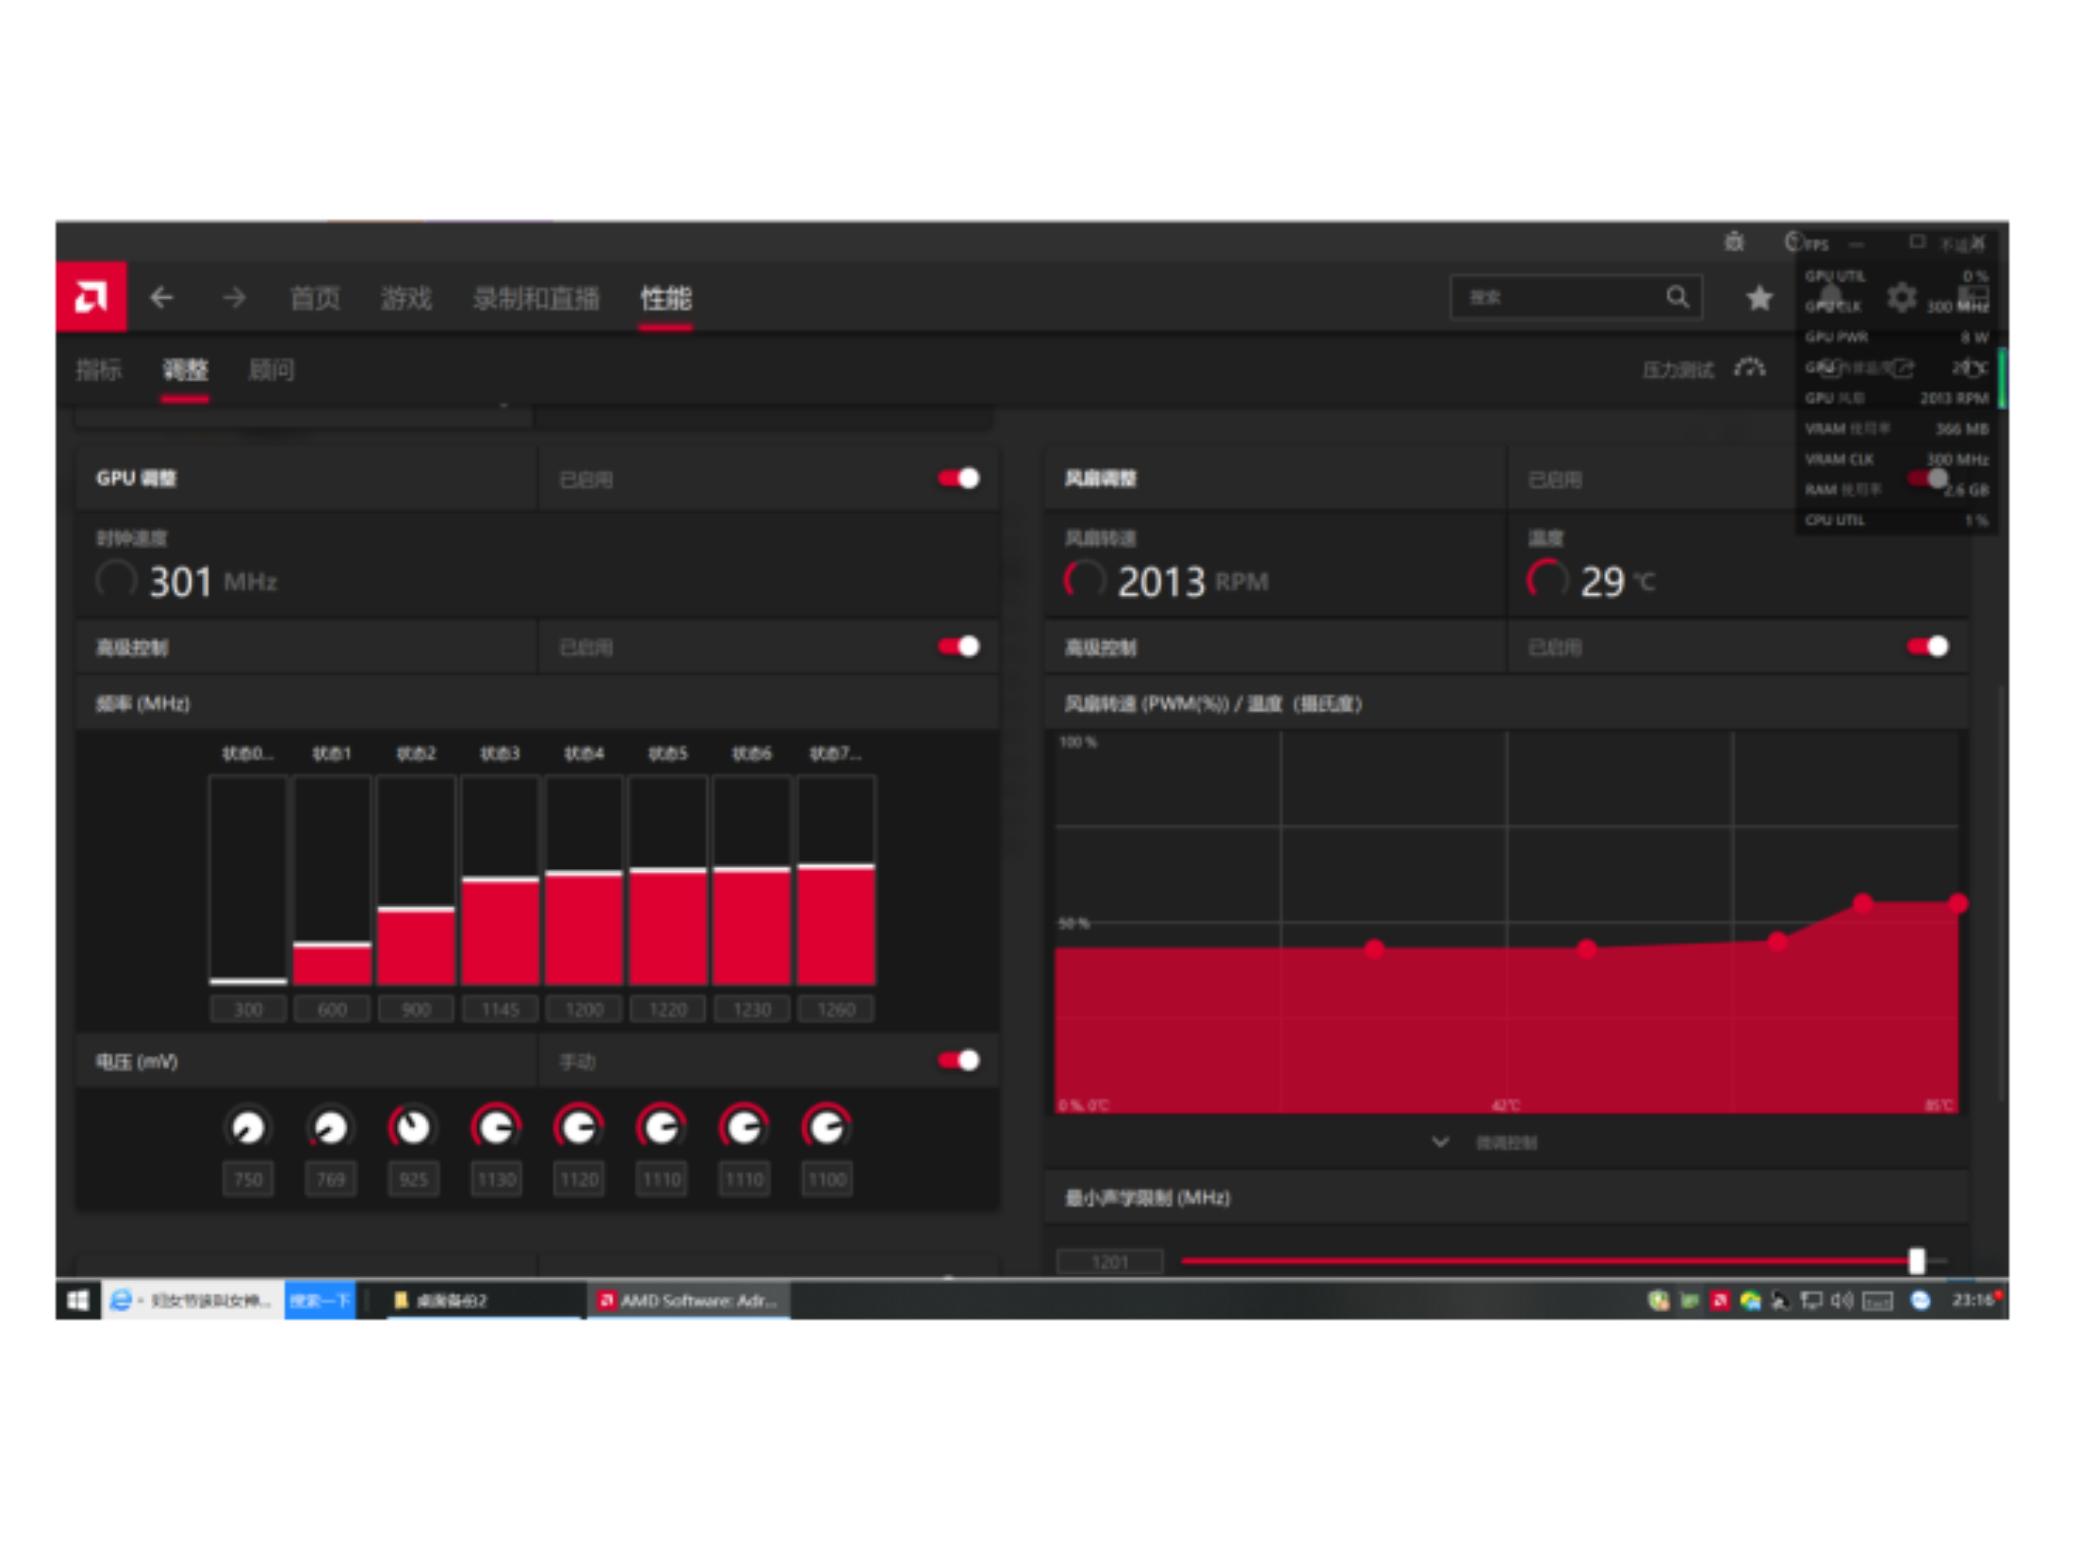The image size is (2081, 1545).
Task: Click the search magnifier icon
Action: pyautogui.click(x=1677, y=297)
